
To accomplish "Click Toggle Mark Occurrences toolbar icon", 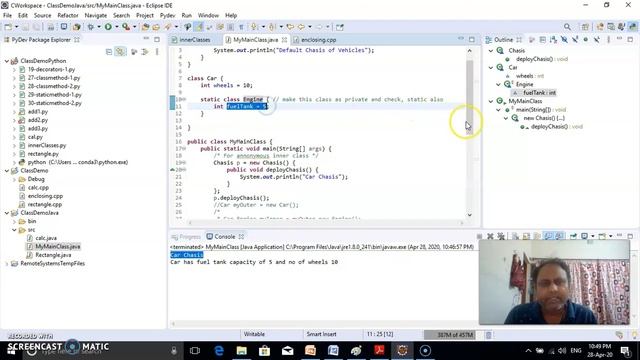I will (198, 27).
